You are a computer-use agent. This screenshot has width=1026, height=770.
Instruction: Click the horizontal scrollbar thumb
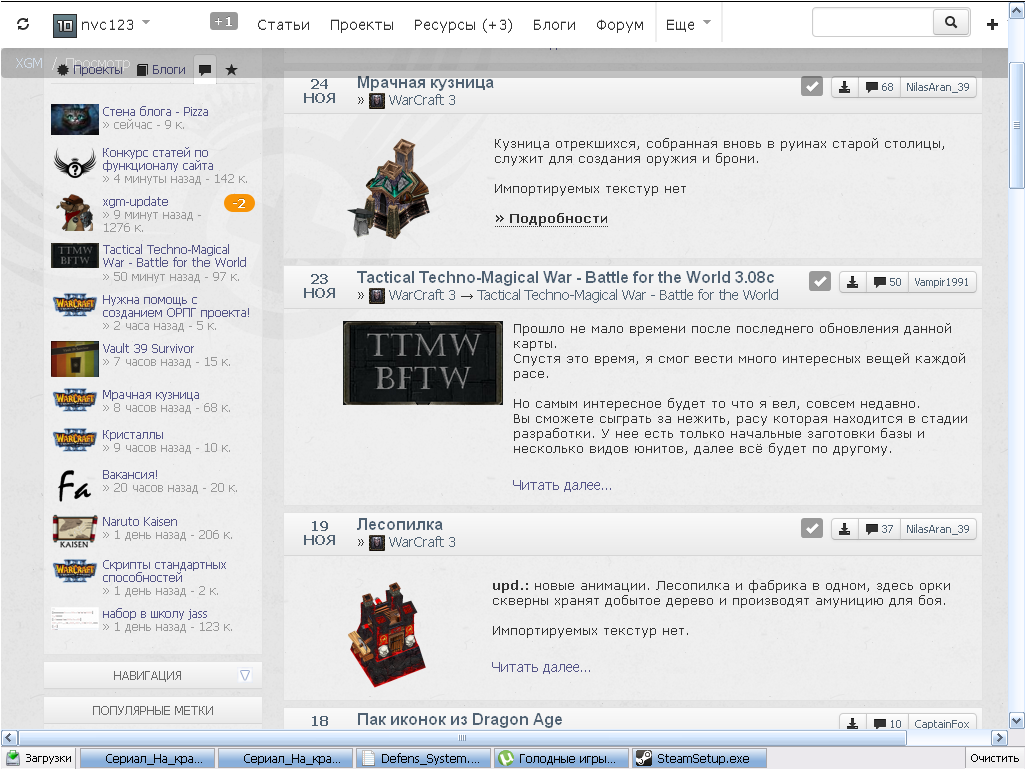coord(461,738)
